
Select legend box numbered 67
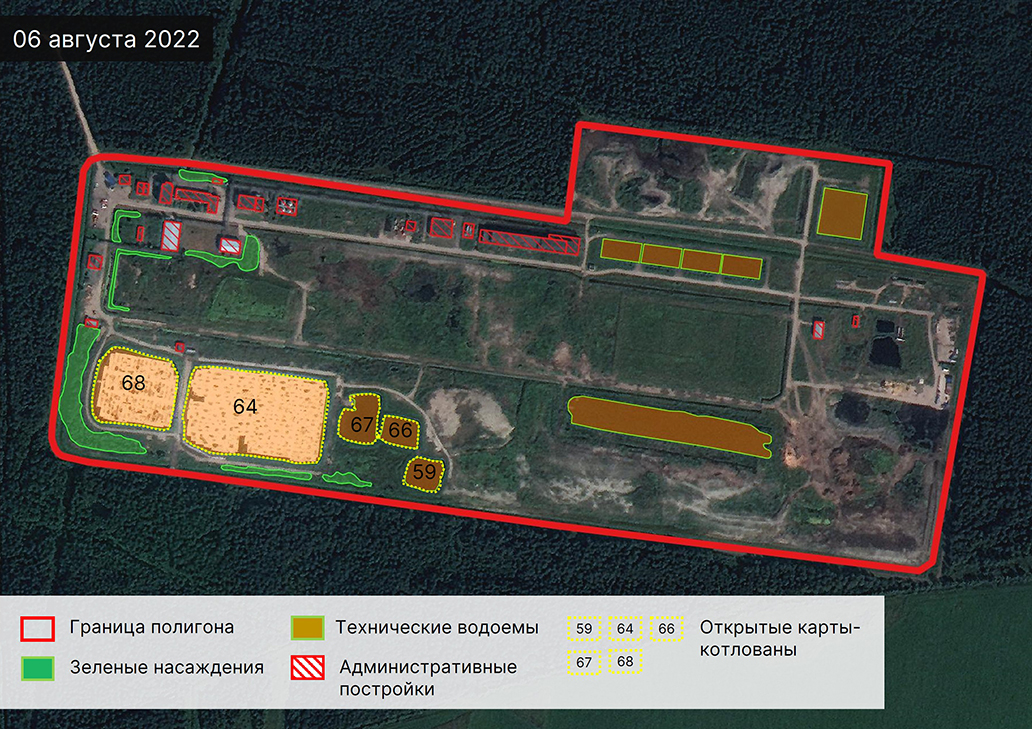pos(585,662)
